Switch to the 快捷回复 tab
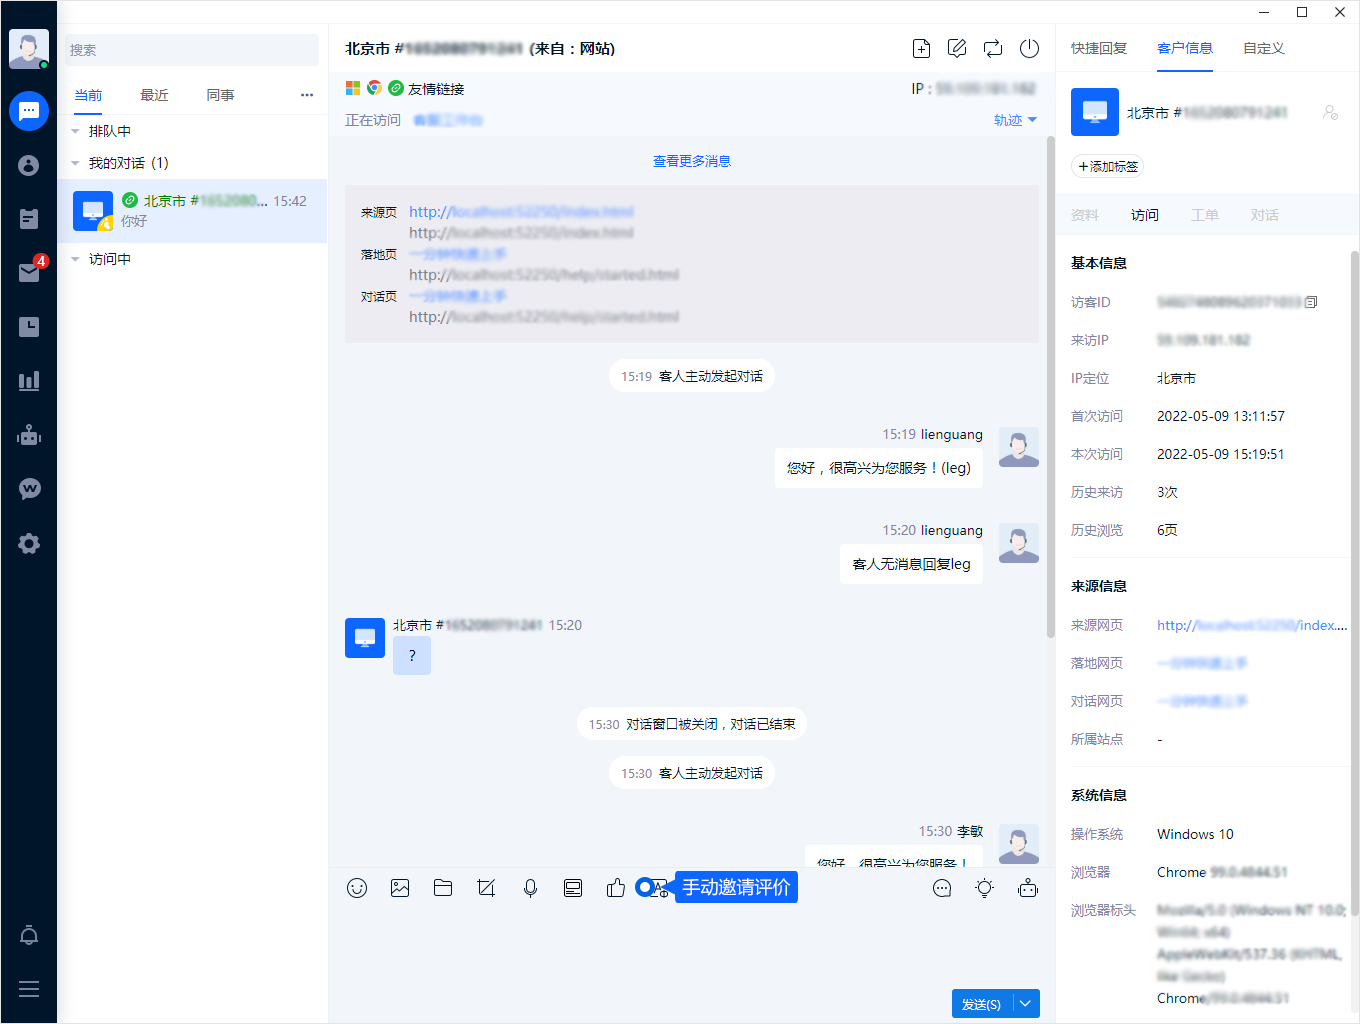1360x1024 pixels. point(1099,48)
